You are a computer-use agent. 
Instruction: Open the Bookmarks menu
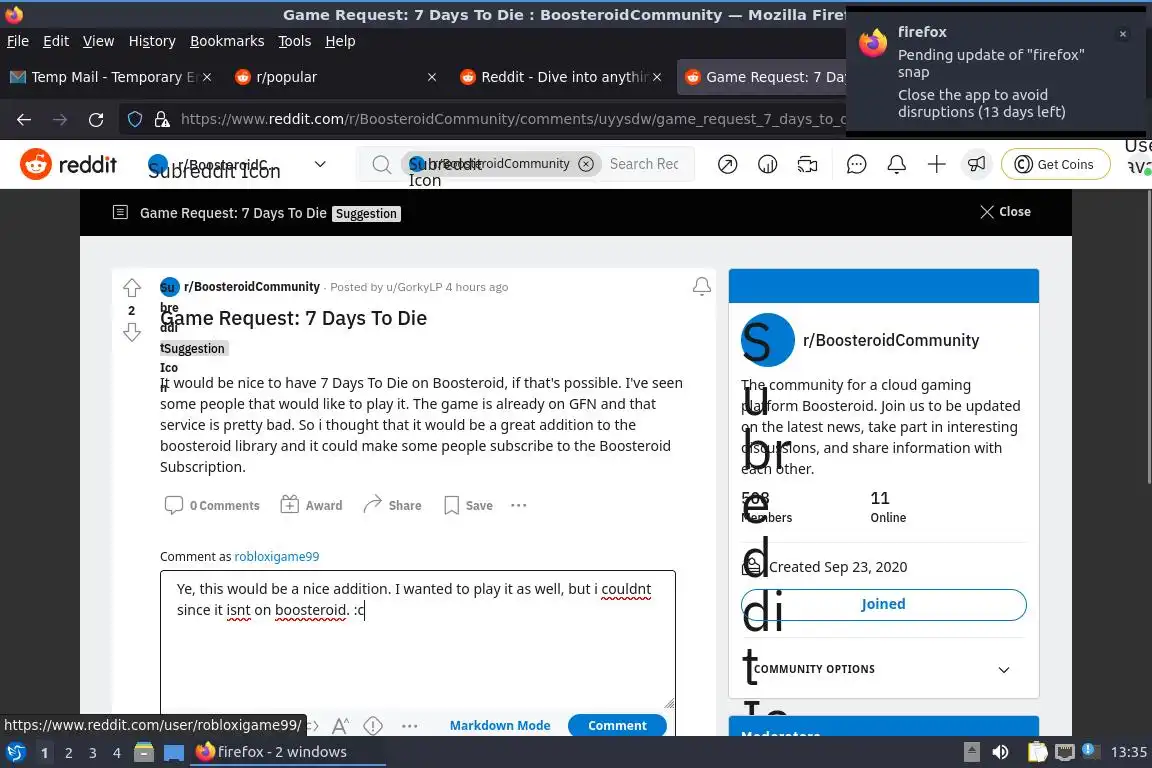click(227, 41)
